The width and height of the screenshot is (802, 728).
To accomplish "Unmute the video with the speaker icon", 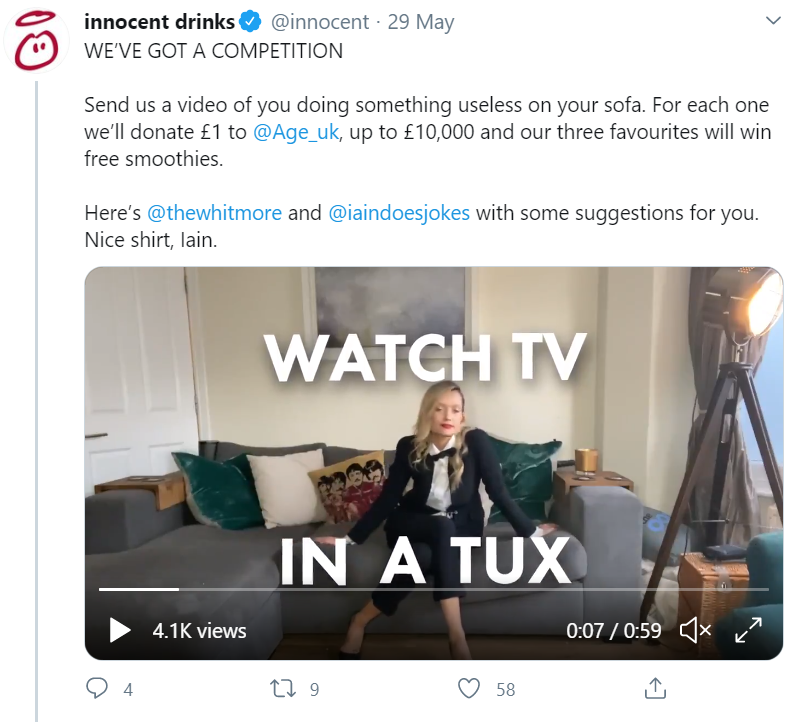I will coord(695,630).
